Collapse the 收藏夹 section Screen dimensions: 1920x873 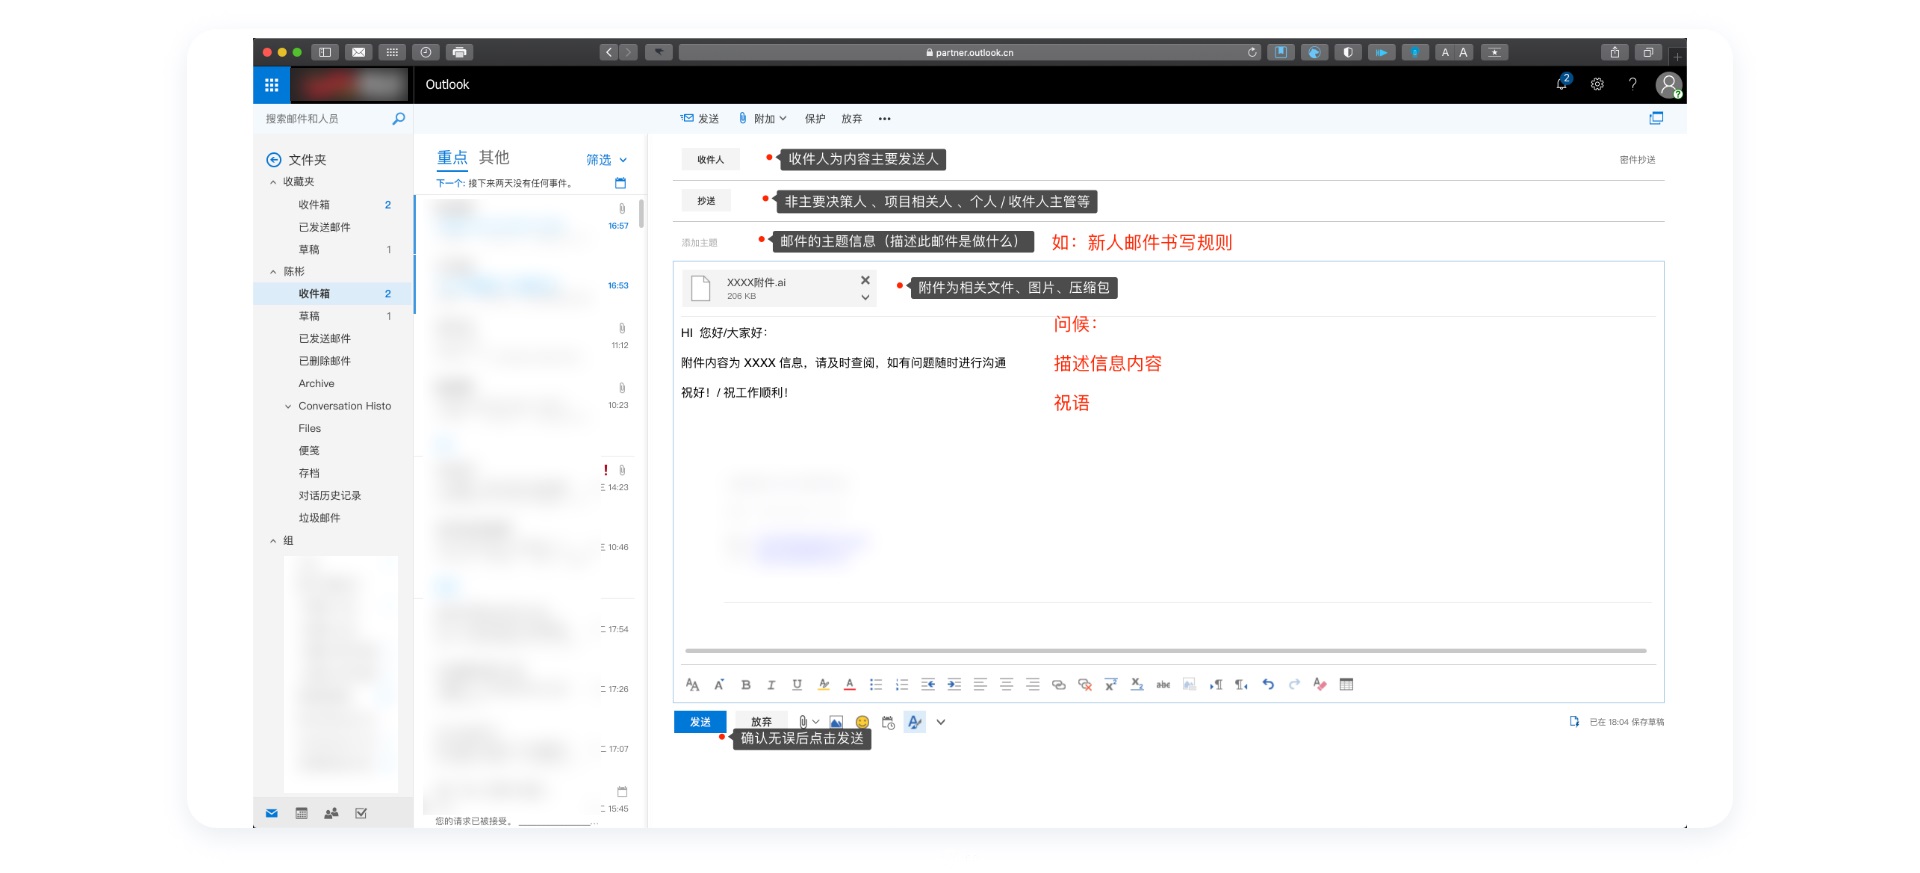click(x=273, y=182)
